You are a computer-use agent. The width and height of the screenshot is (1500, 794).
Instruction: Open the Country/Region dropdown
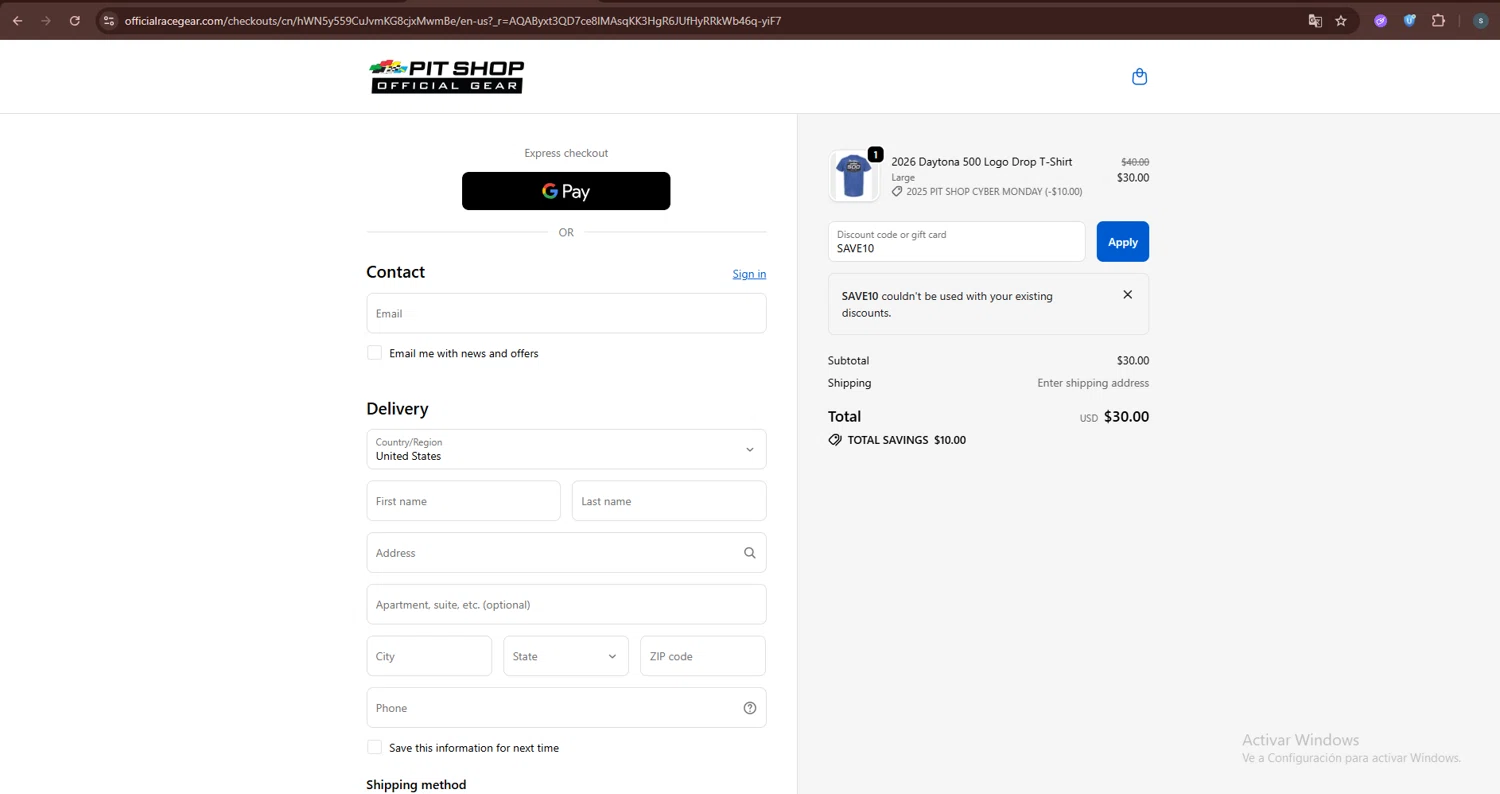(566, 449)
